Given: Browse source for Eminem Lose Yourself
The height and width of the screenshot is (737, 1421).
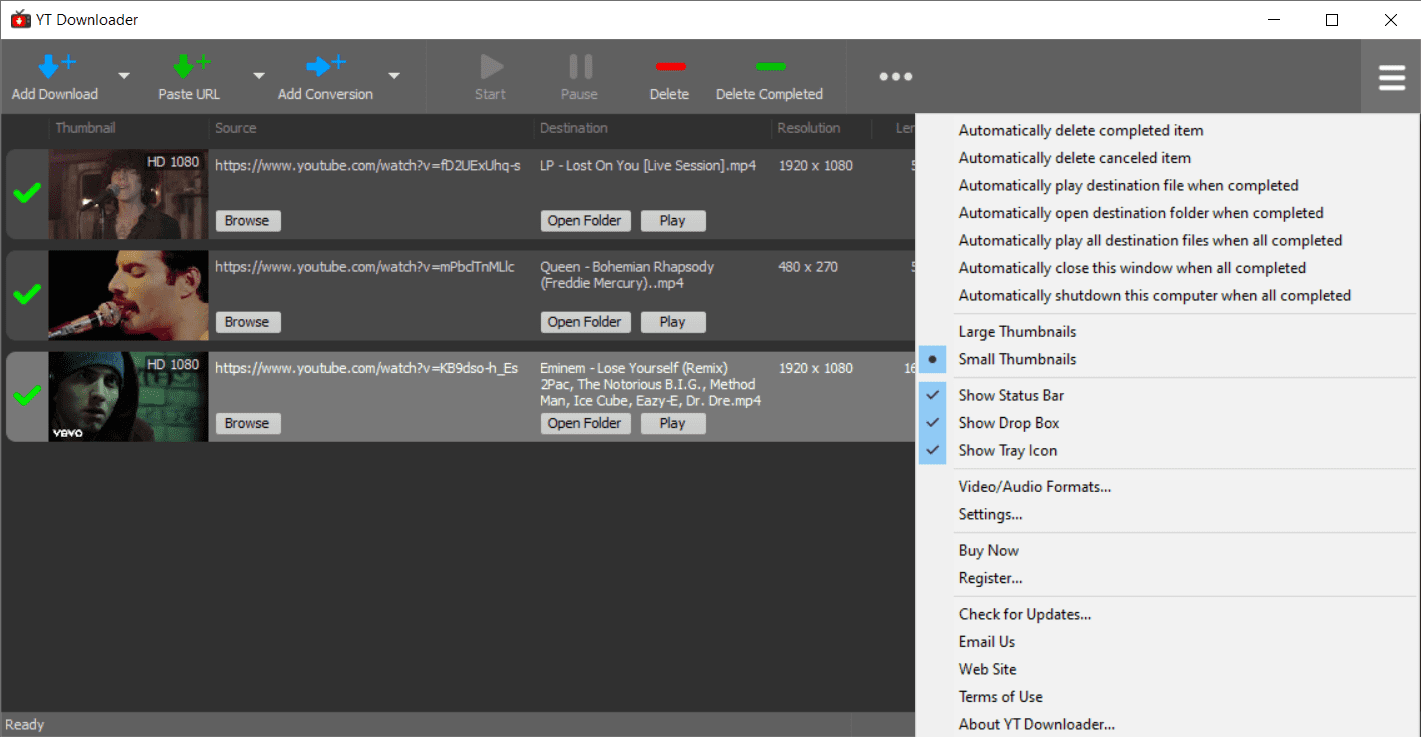Looking at the screenshot, I should [248, 423].
